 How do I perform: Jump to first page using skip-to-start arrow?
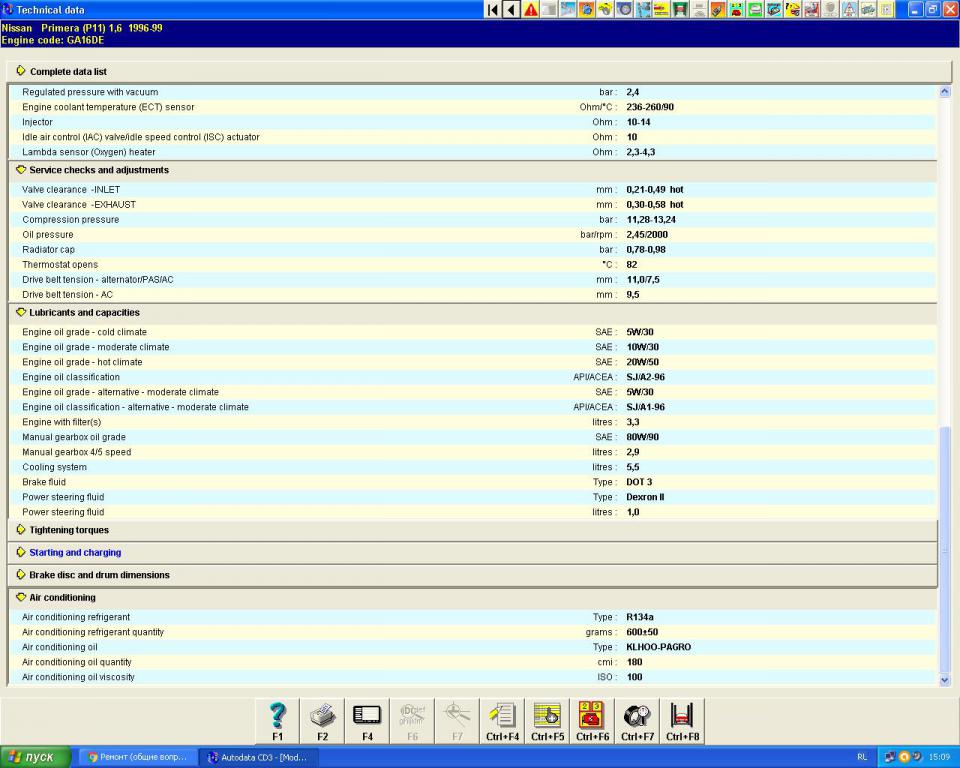pos(493,9)
